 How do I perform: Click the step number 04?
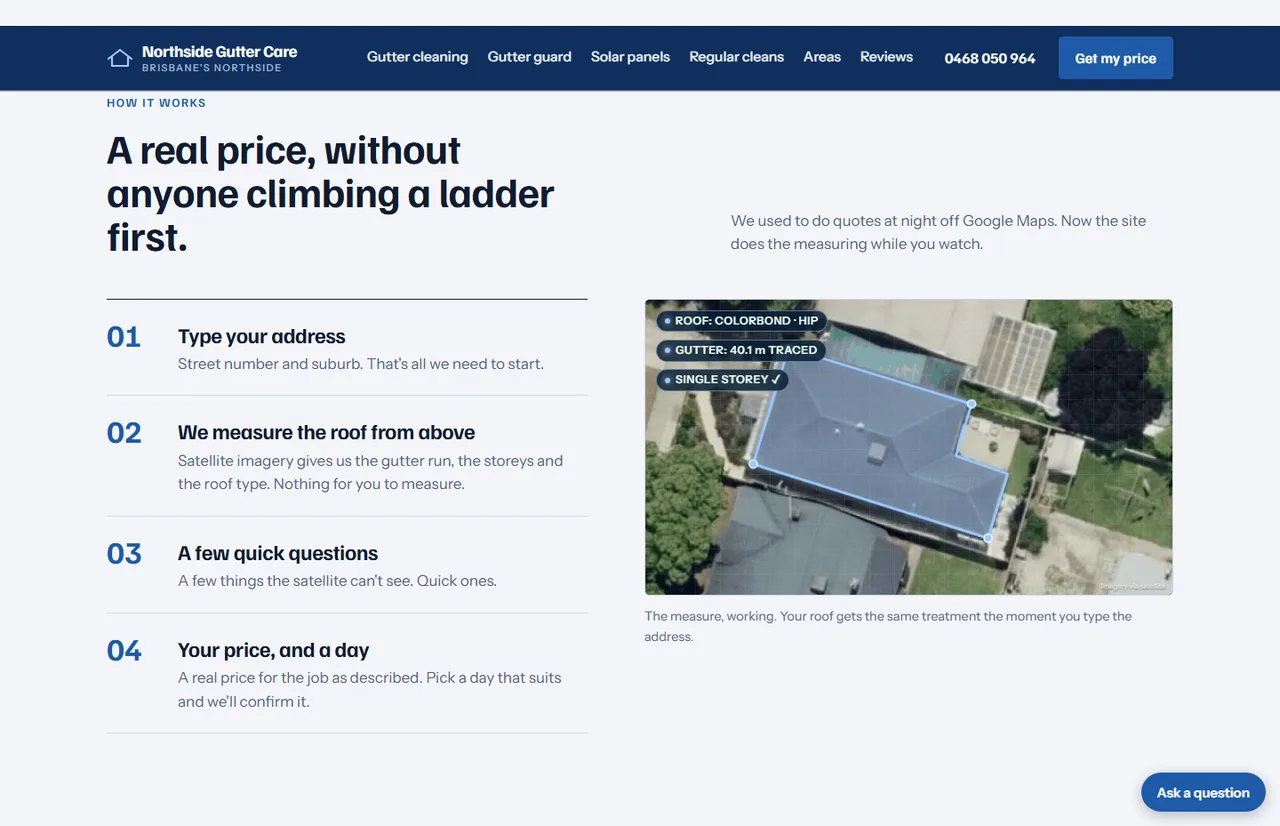(x=124, y=651)
